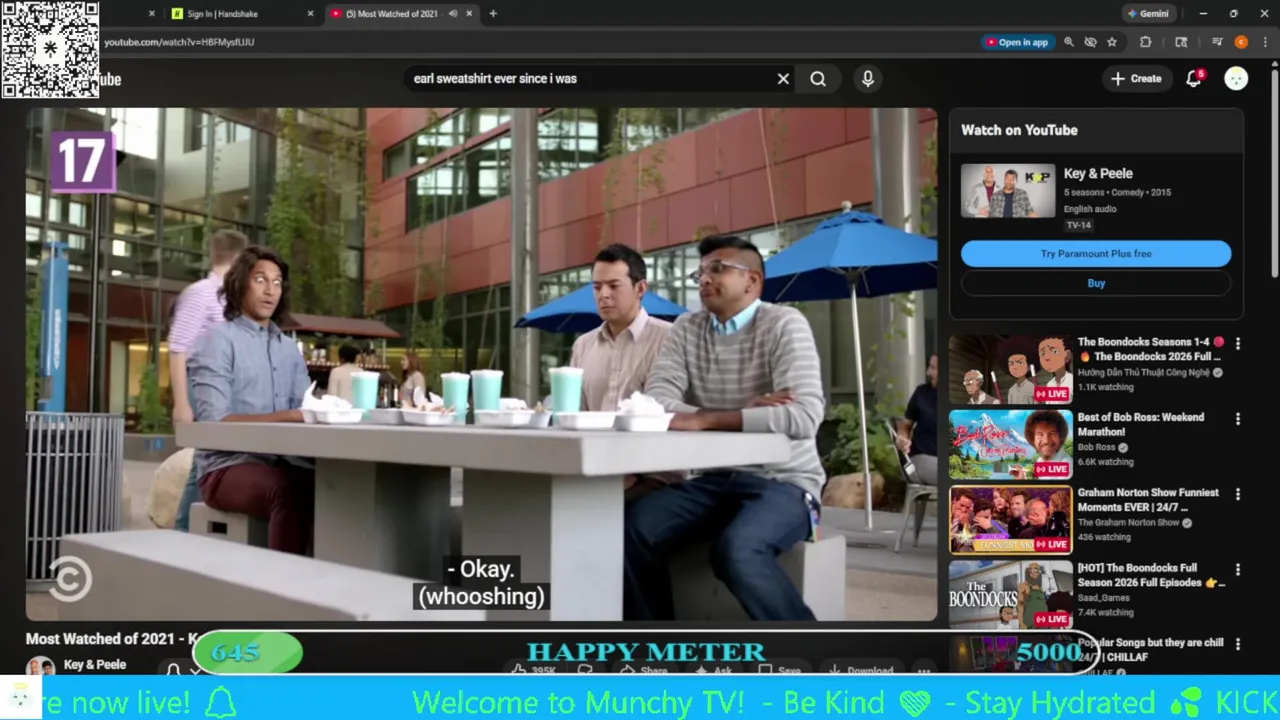This screenshot has height=720, width=1280.
Task: Clear the YouTube search query
Action: [x=783, y=79]
